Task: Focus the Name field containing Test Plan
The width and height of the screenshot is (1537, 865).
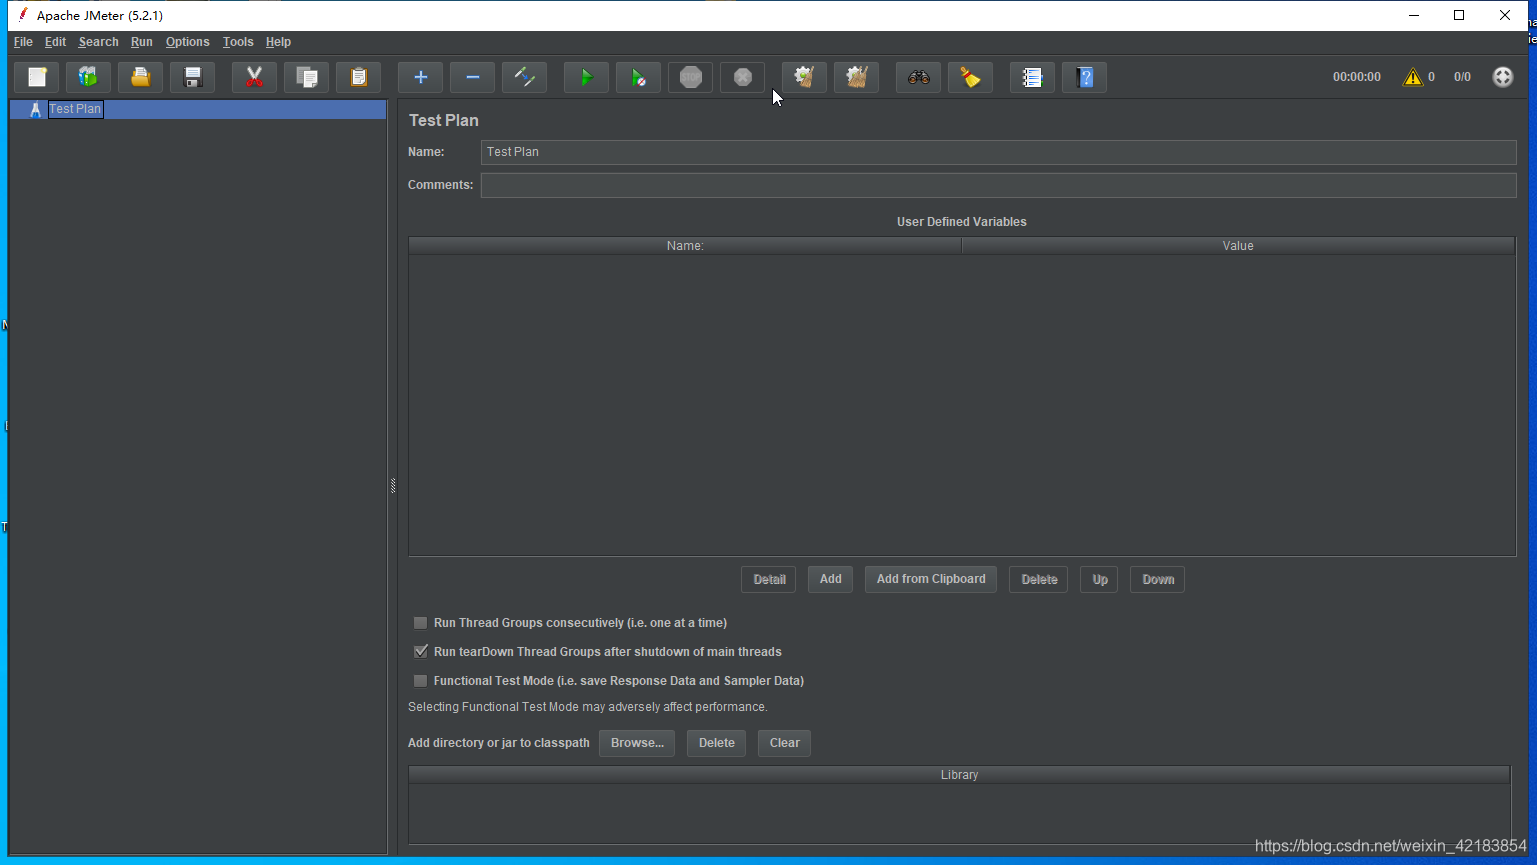Action: (x=998, y=152)
